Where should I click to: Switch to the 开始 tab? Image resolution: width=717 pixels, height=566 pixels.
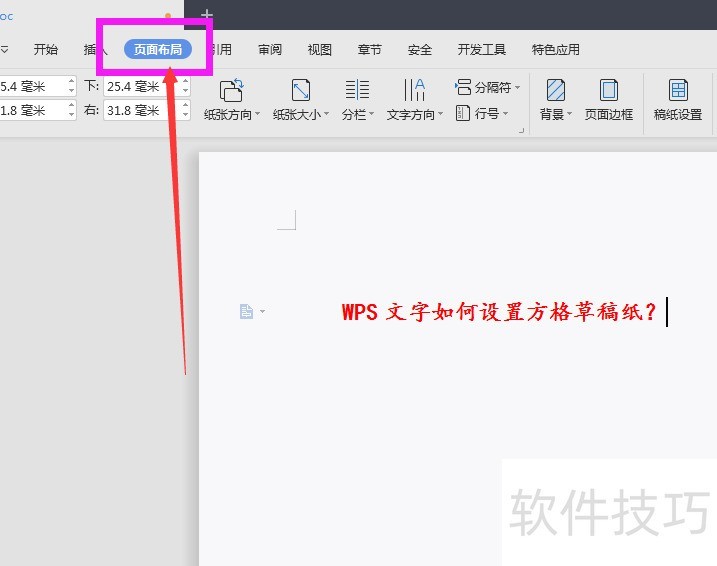[46, 49]
